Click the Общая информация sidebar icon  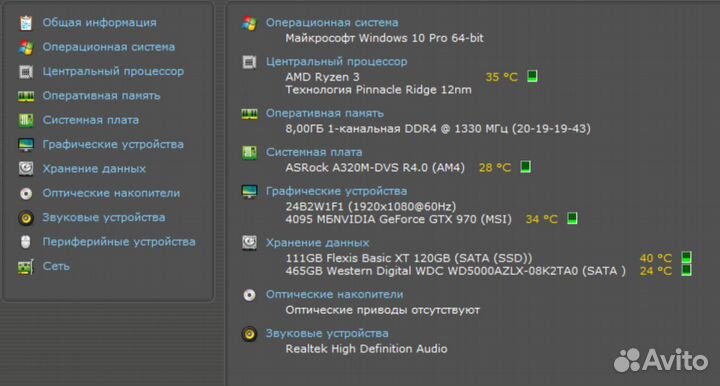[26, 23]
